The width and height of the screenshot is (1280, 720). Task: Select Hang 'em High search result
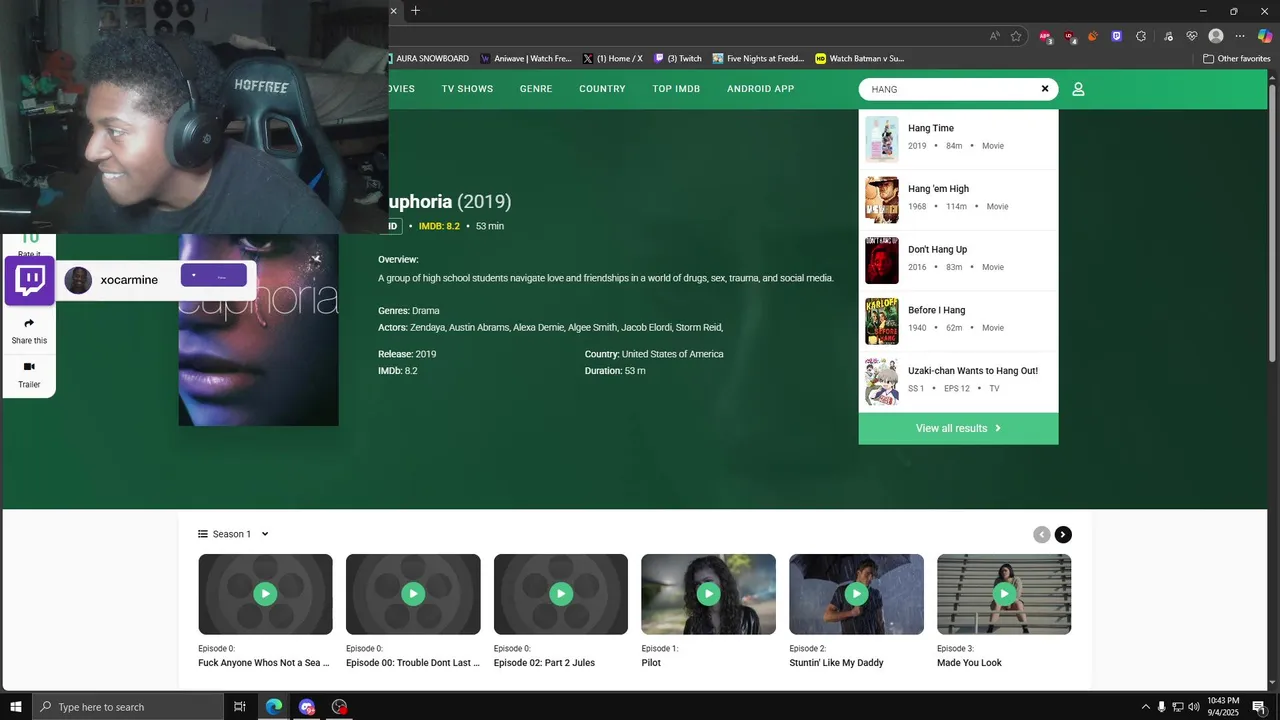(x=958, y=200)
